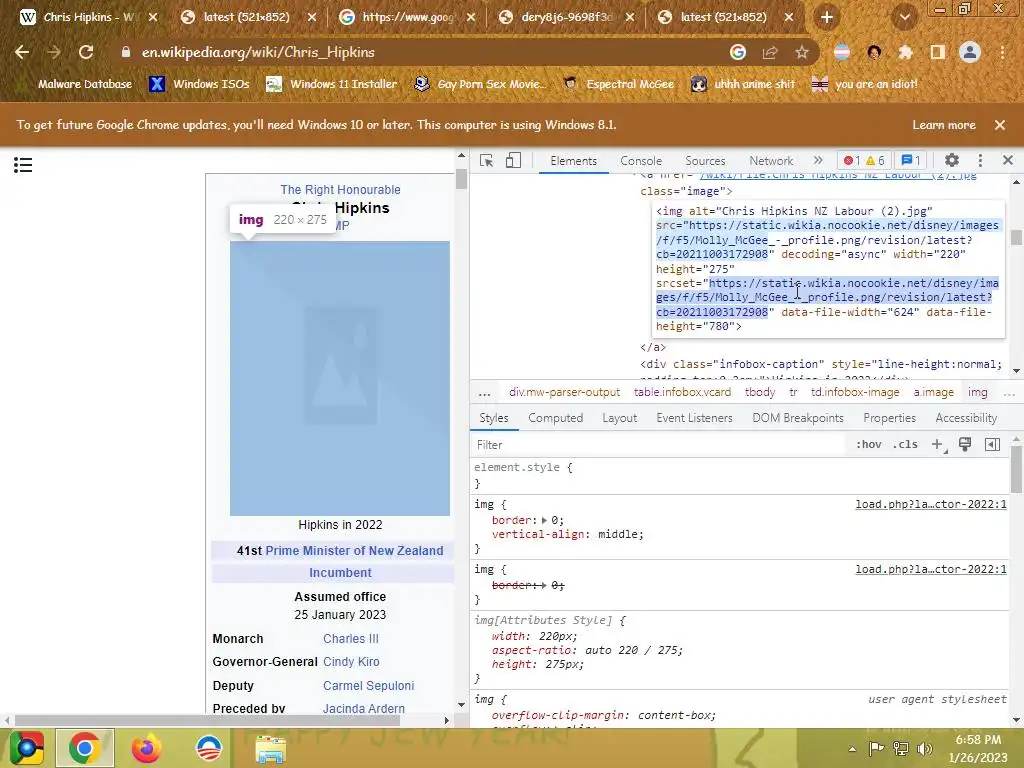The height and width of the screenshot is (768, 1024).
Task: Click the issues counter badge
Action: 911,161
